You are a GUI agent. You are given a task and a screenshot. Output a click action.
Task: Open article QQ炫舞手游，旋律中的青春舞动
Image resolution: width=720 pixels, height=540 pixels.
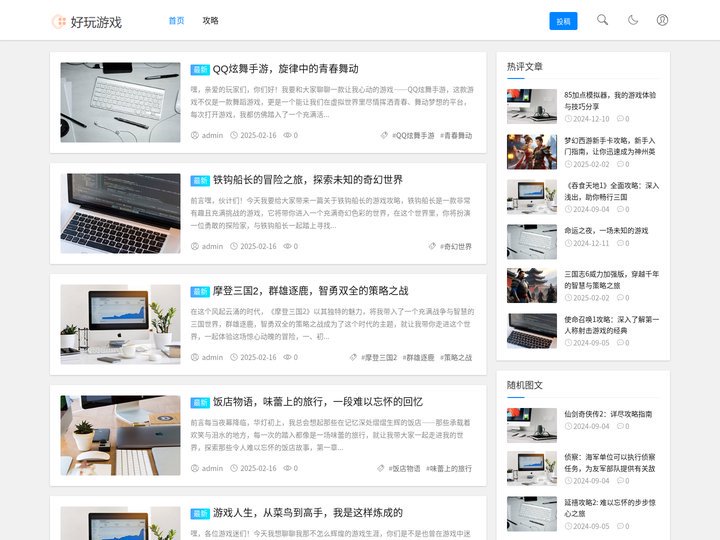click(285, 69)
